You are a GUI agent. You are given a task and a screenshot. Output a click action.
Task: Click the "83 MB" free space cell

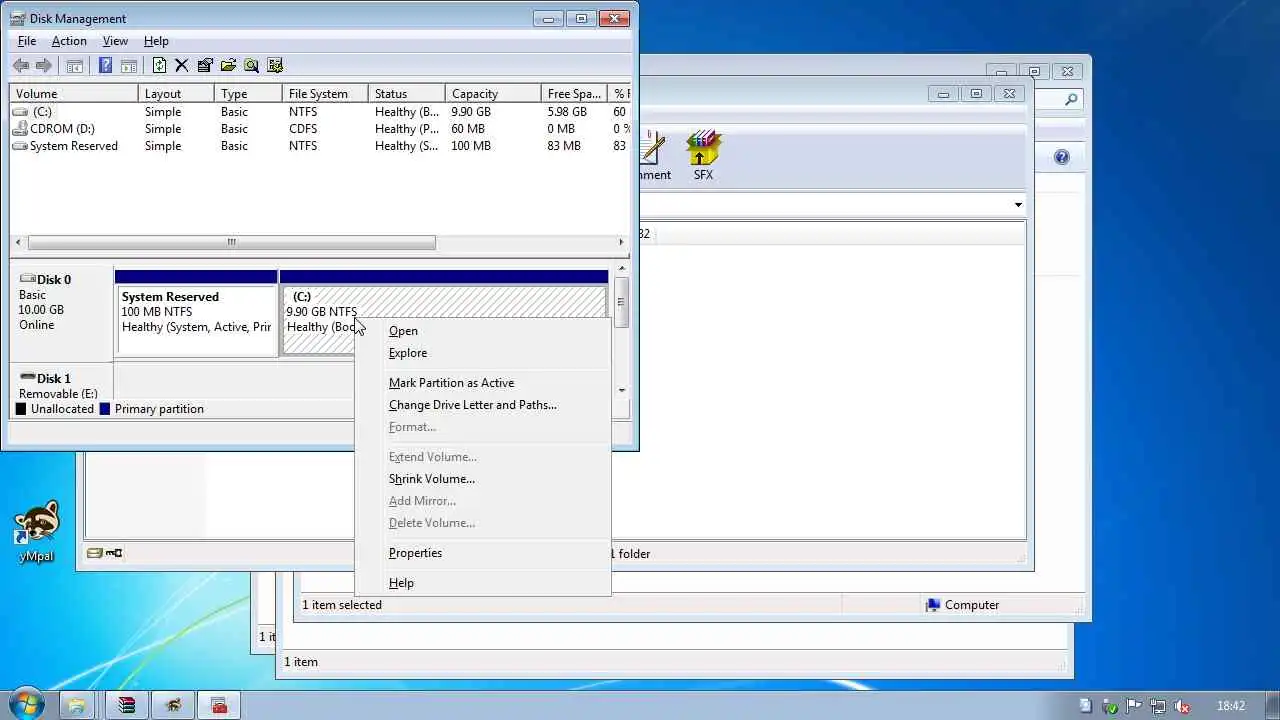click(564, 146)
